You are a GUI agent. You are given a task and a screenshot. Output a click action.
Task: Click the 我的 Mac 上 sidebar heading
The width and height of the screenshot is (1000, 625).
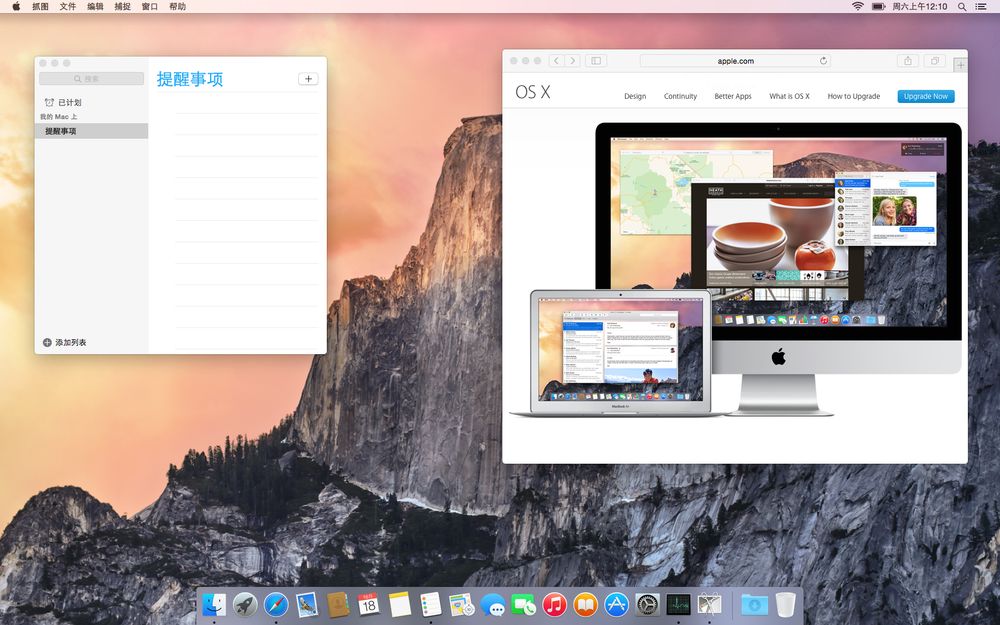59,117
